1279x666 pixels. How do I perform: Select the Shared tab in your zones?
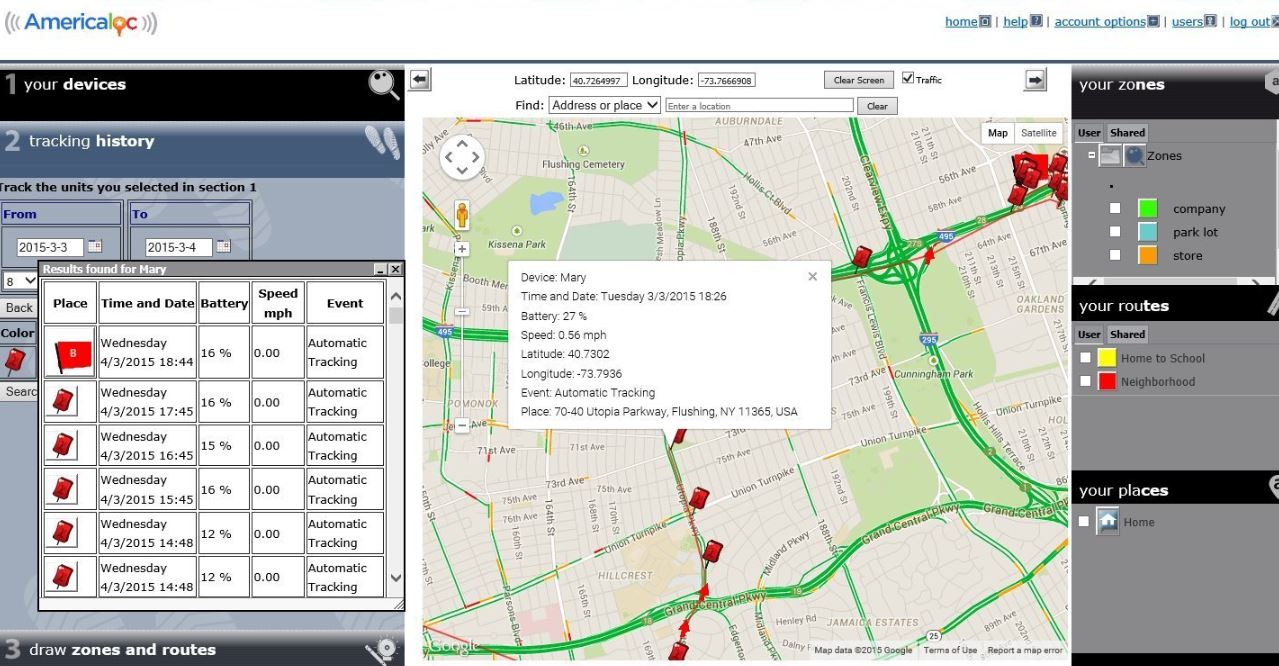tap(1127, 133)
